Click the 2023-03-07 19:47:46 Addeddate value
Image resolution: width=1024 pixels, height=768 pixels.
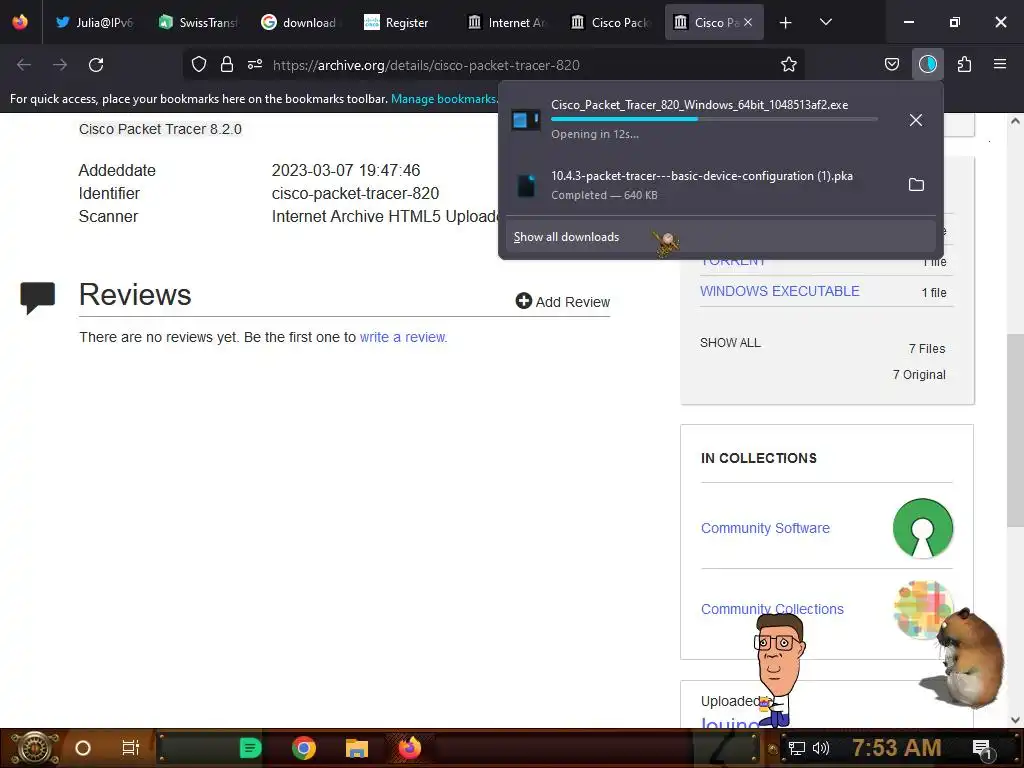point(345,170)
